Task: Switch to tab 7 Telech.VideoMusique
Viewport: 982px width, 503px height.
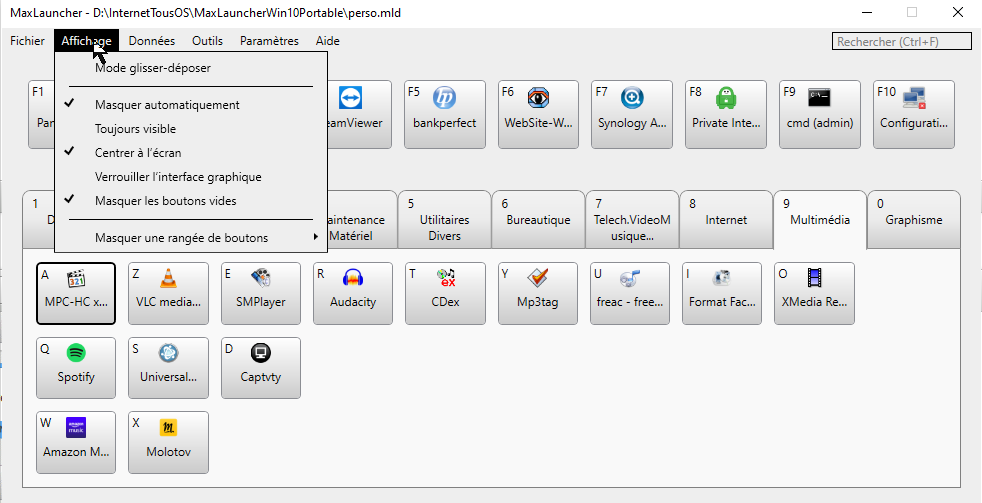Action: (x=632, y=220)
